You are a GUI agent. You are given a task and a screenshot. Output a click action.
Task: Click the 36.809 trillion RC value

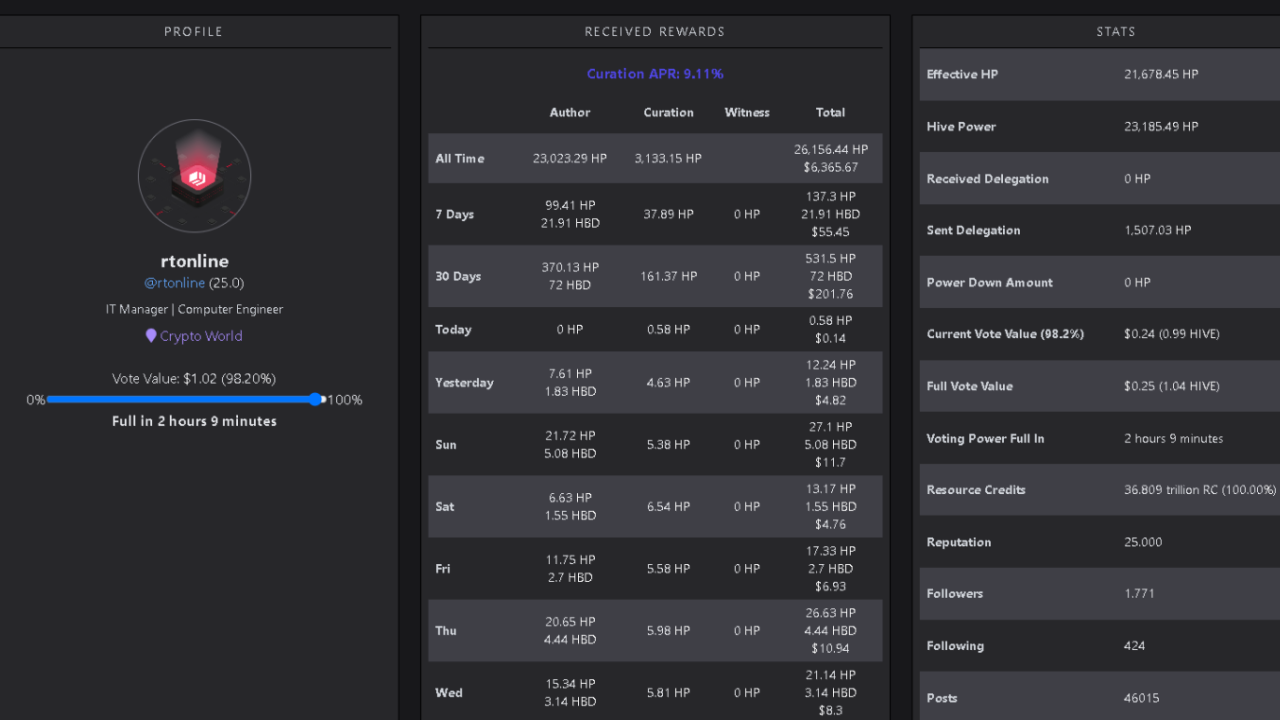click(1200, 490)
